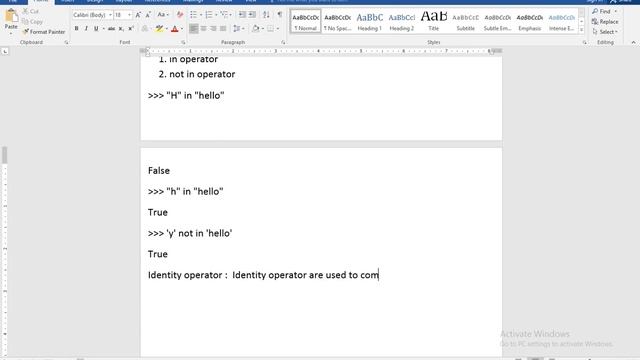Viewport: 640px width, 360px height.
Task: Toggle italic formatting
Action: click(x=86, y=29)
